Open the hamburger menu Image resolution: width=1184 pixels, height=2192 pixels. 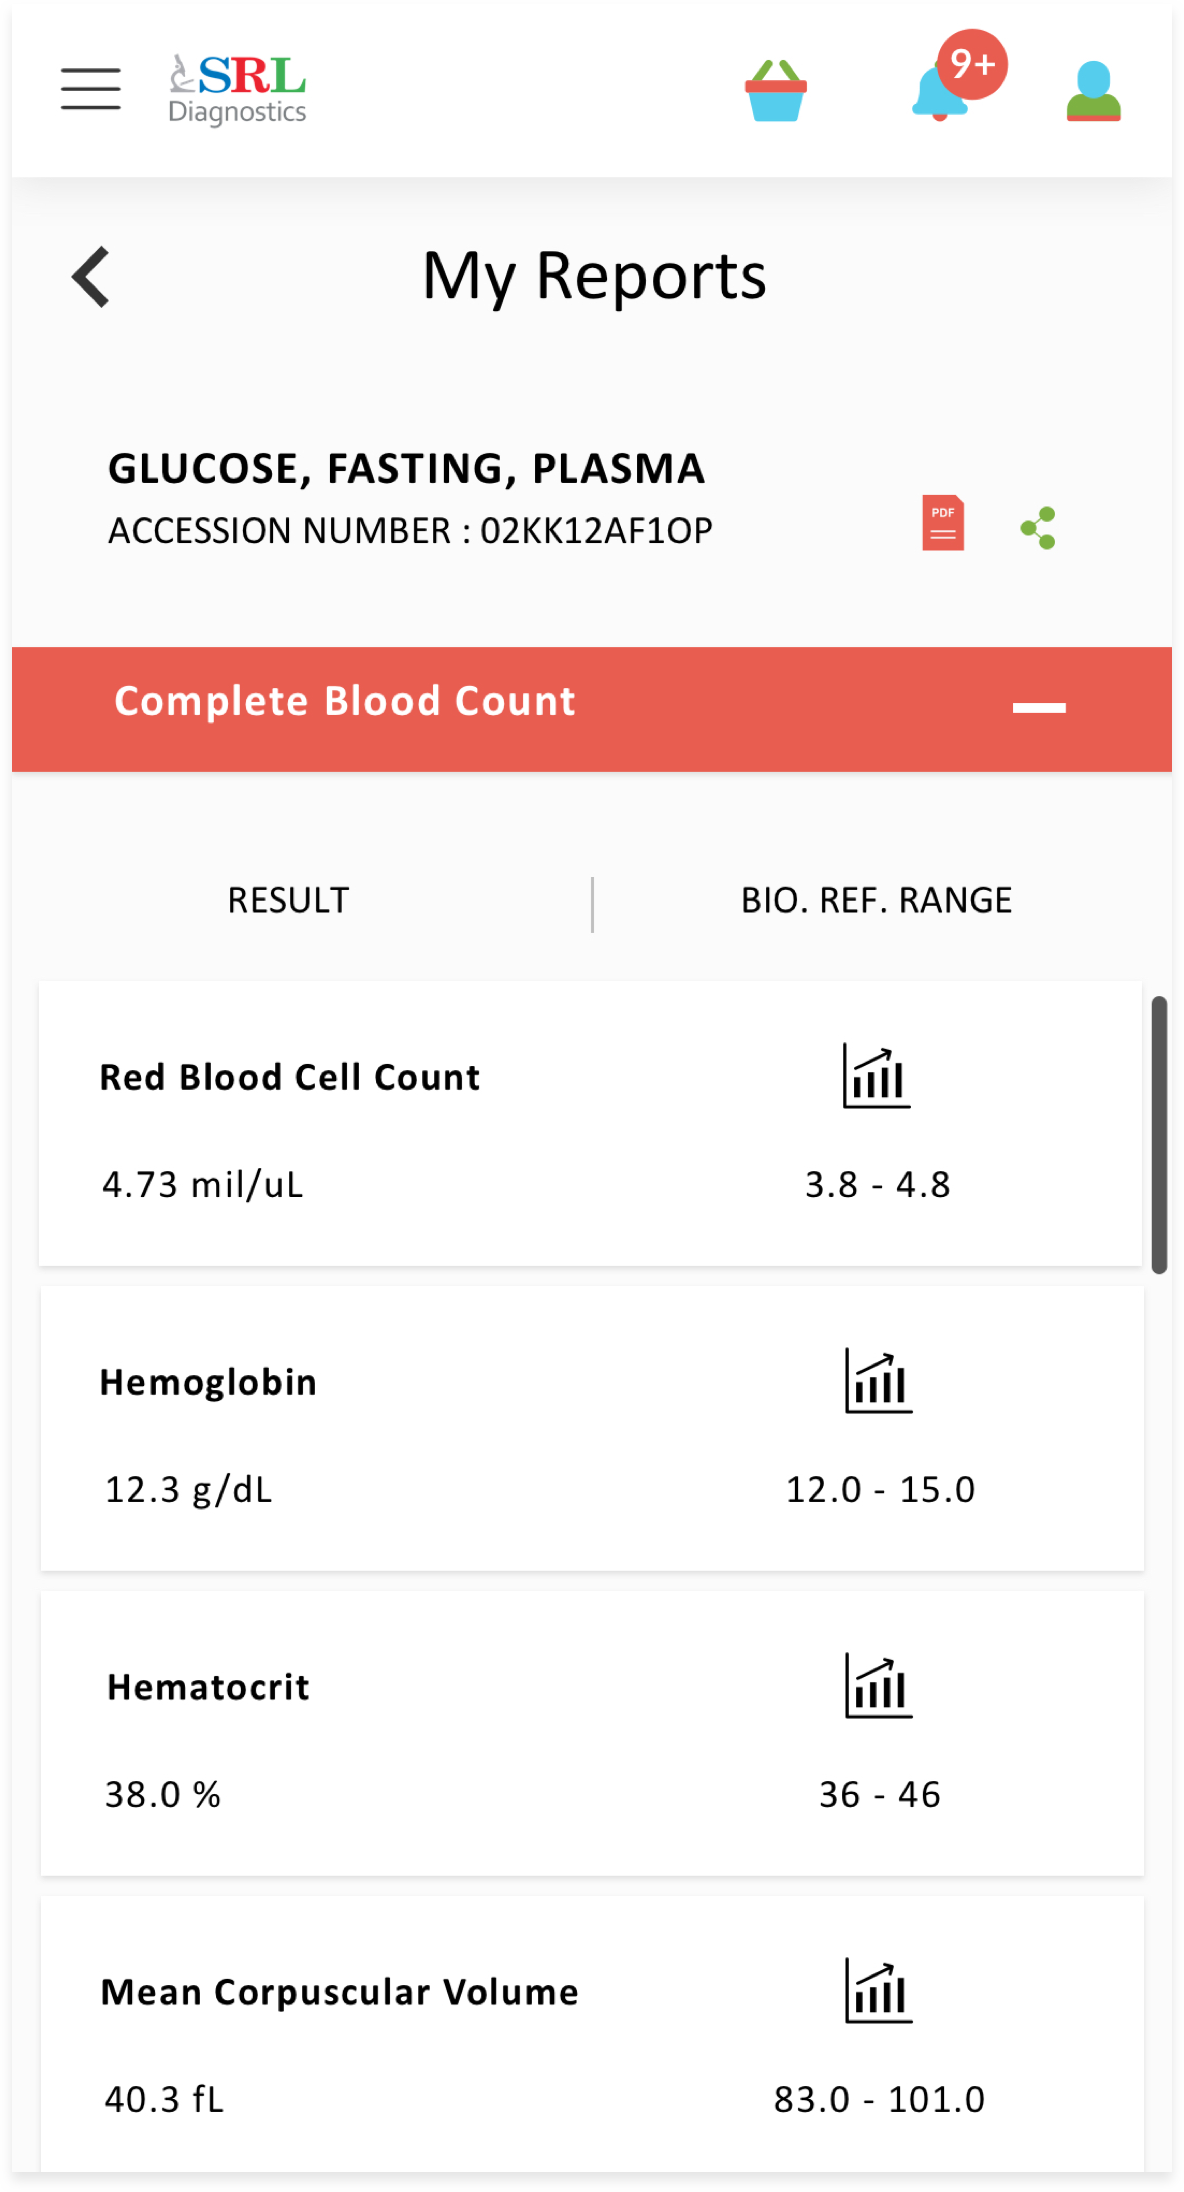tap(90, 89)
